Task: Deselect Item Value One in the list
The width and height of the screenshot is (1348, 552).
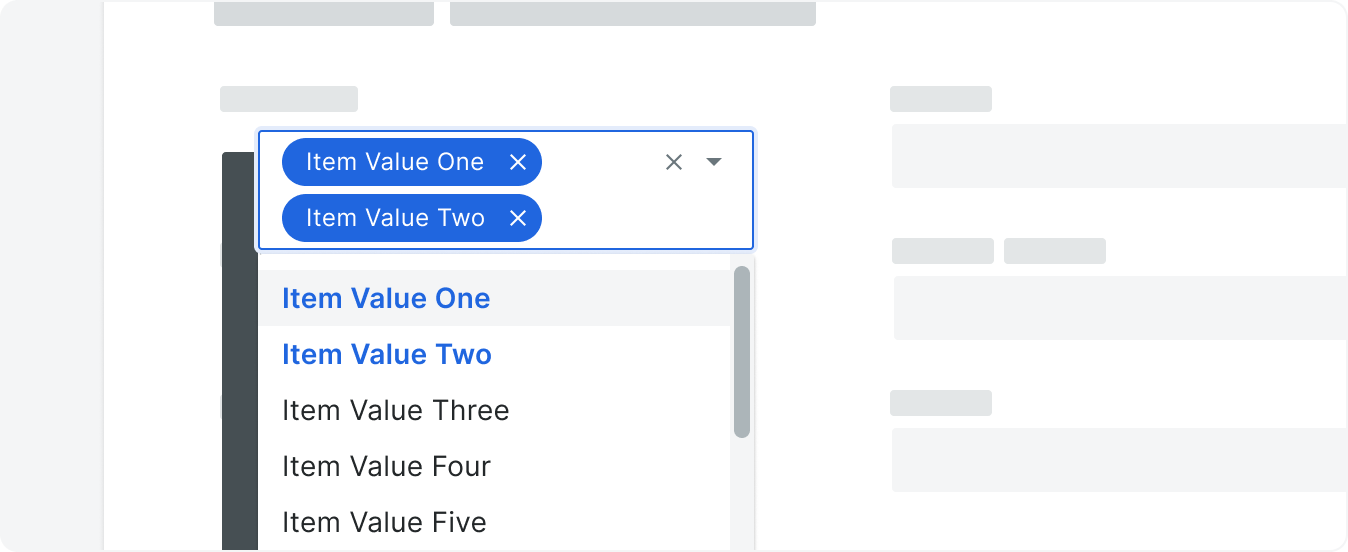Action: click(494, 298)
